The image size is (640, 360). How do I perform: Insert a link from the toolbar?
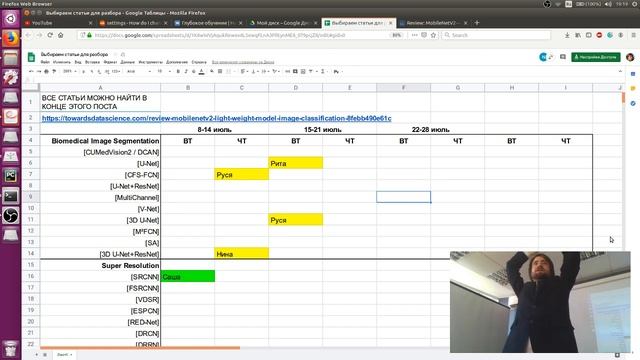click(x=287, y=71)
